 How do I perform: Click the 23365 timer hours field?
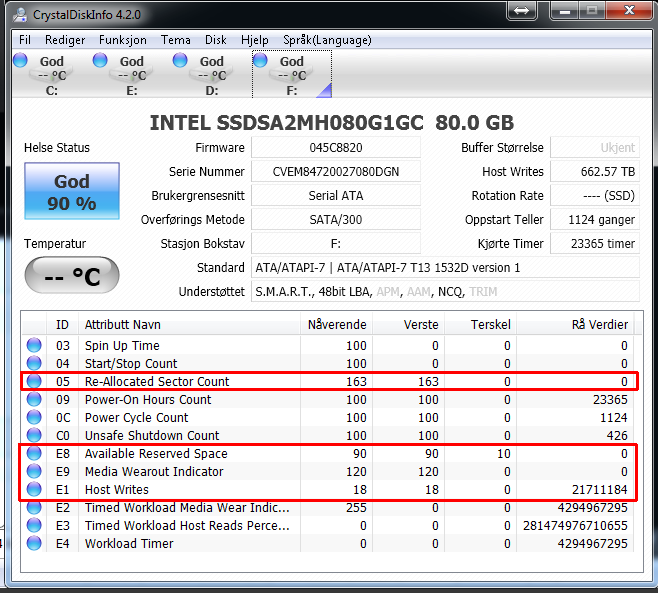[x=595, y=243]
